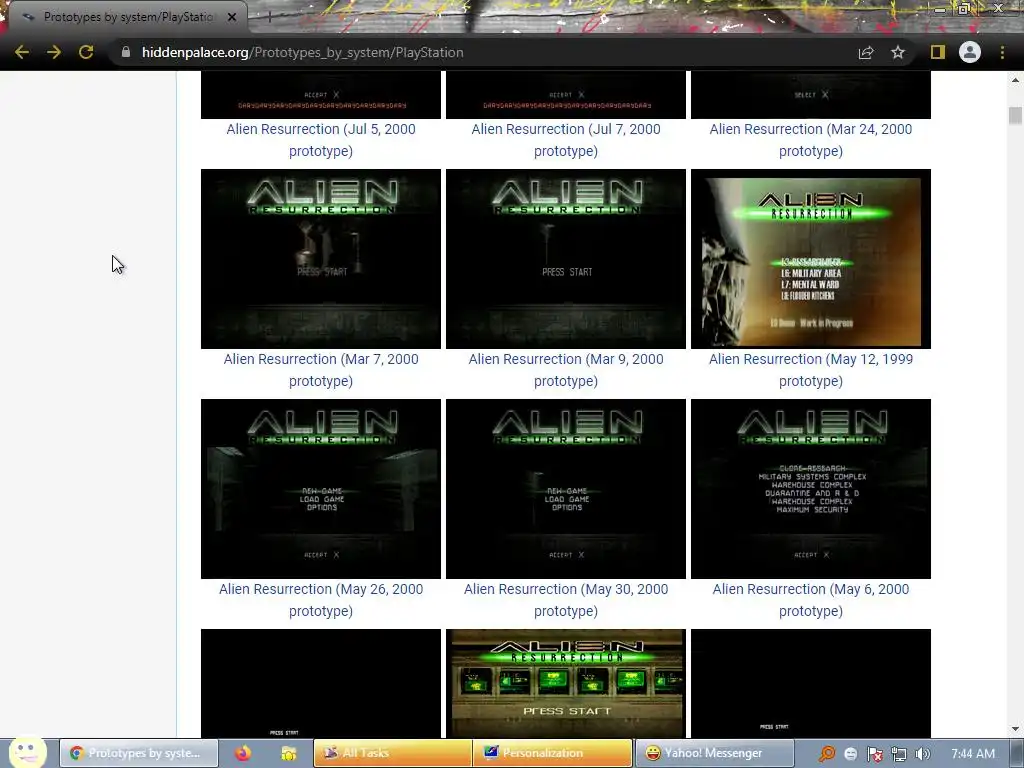Click the green monitors Press Start thumbnail
Viewport: 1024px width, 768px height.
coord(566,683)
